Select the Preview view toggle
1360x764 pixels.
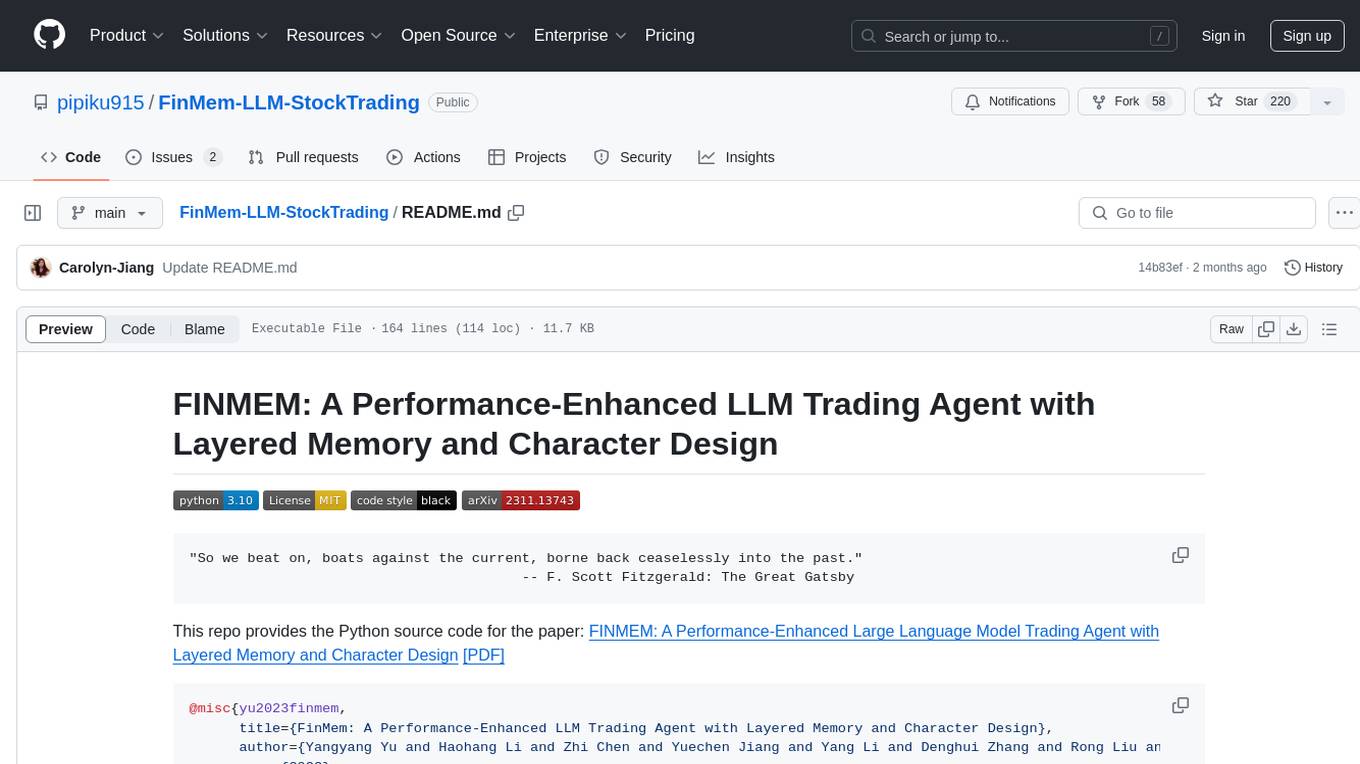66,329
